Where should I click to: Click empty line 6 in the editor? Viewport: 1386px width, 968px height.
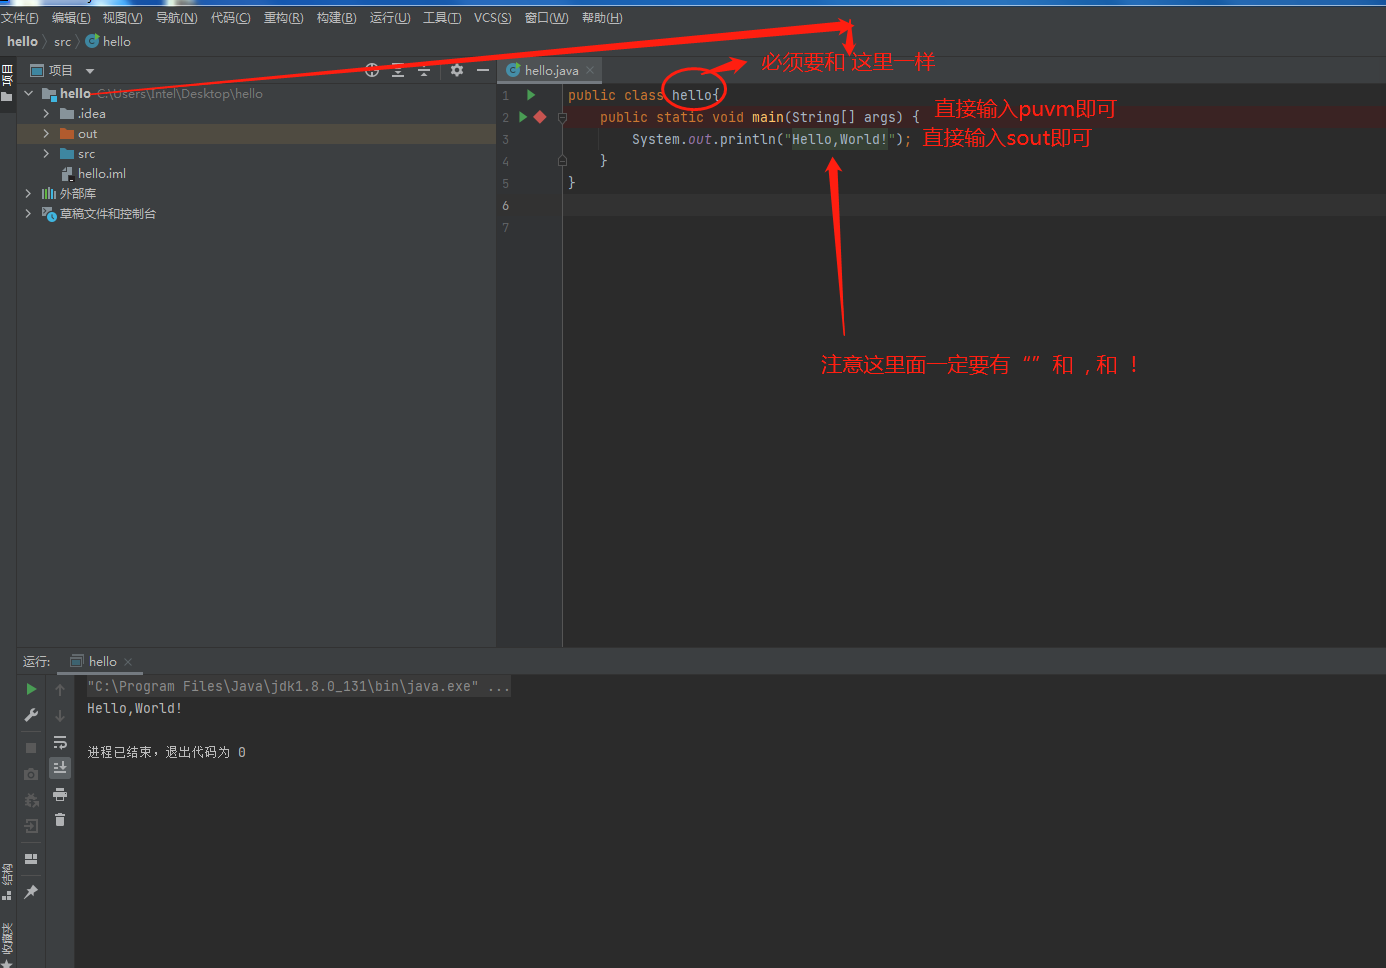coord(974,205)
